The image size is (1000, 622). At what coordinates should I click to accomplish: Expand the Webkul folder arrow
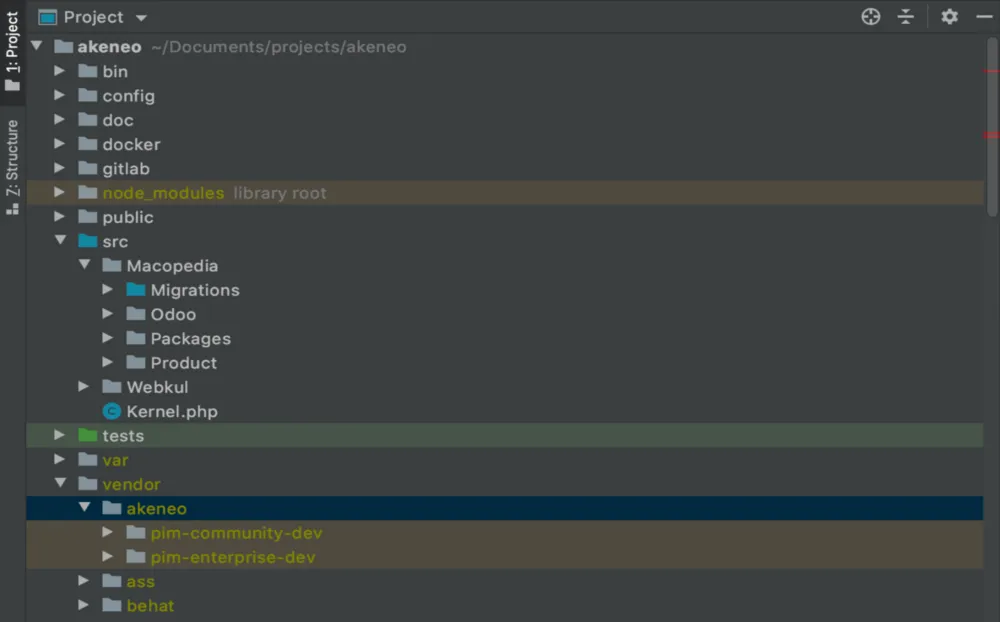(x=84, y=387)
